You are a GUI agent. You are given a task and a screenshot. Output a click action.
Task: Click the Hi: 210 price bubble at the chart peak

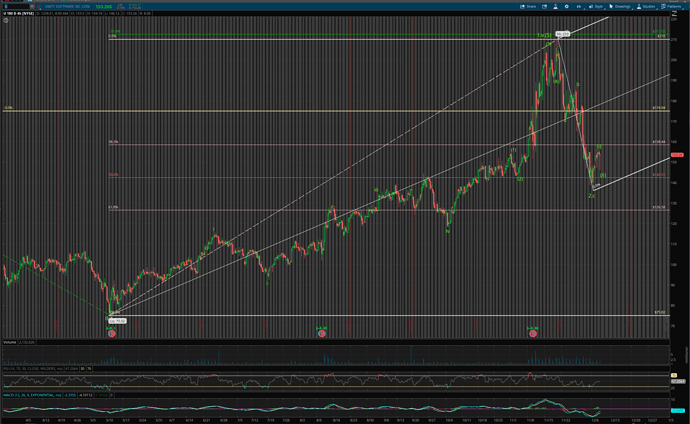[562, 34]
